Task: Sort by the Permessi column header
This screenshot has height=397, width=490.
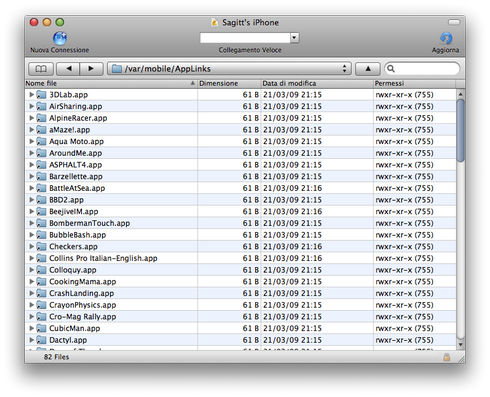Action: pos(414,83)
